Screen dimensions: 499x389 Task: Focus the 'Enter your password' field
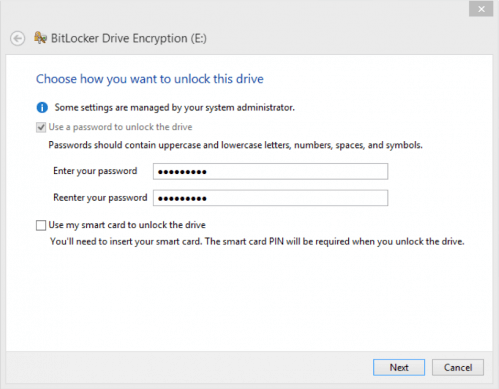(x=270, y=171)
